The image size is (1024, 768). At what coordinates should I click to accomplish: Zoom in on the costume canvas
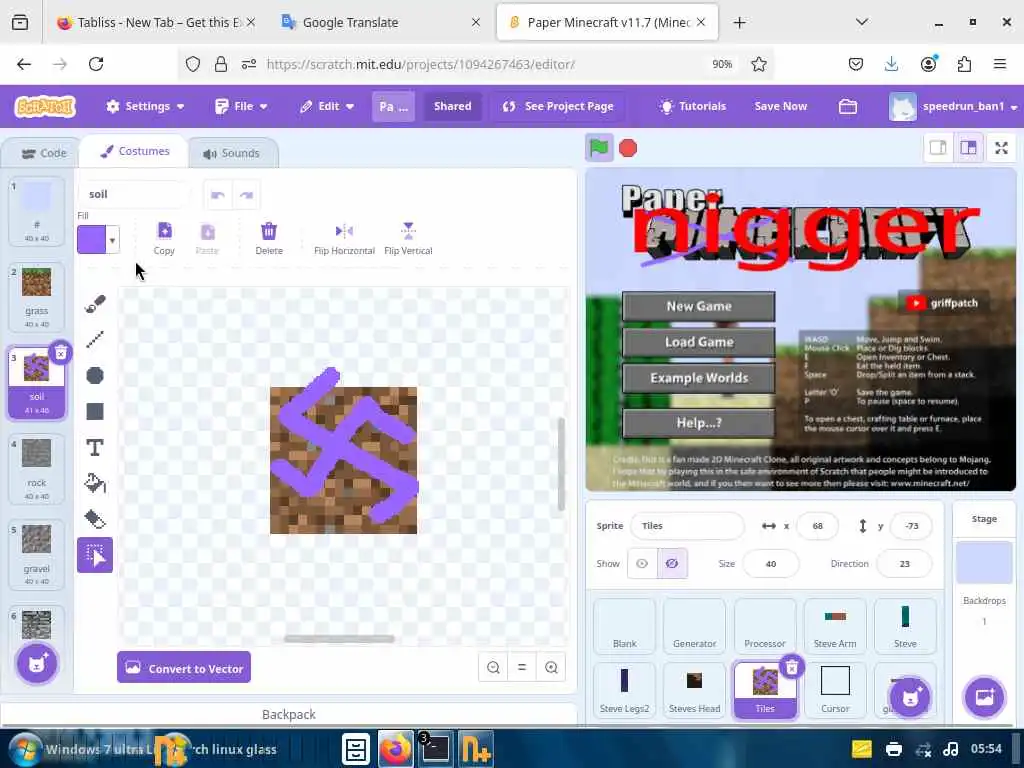(x=551, y=667)
